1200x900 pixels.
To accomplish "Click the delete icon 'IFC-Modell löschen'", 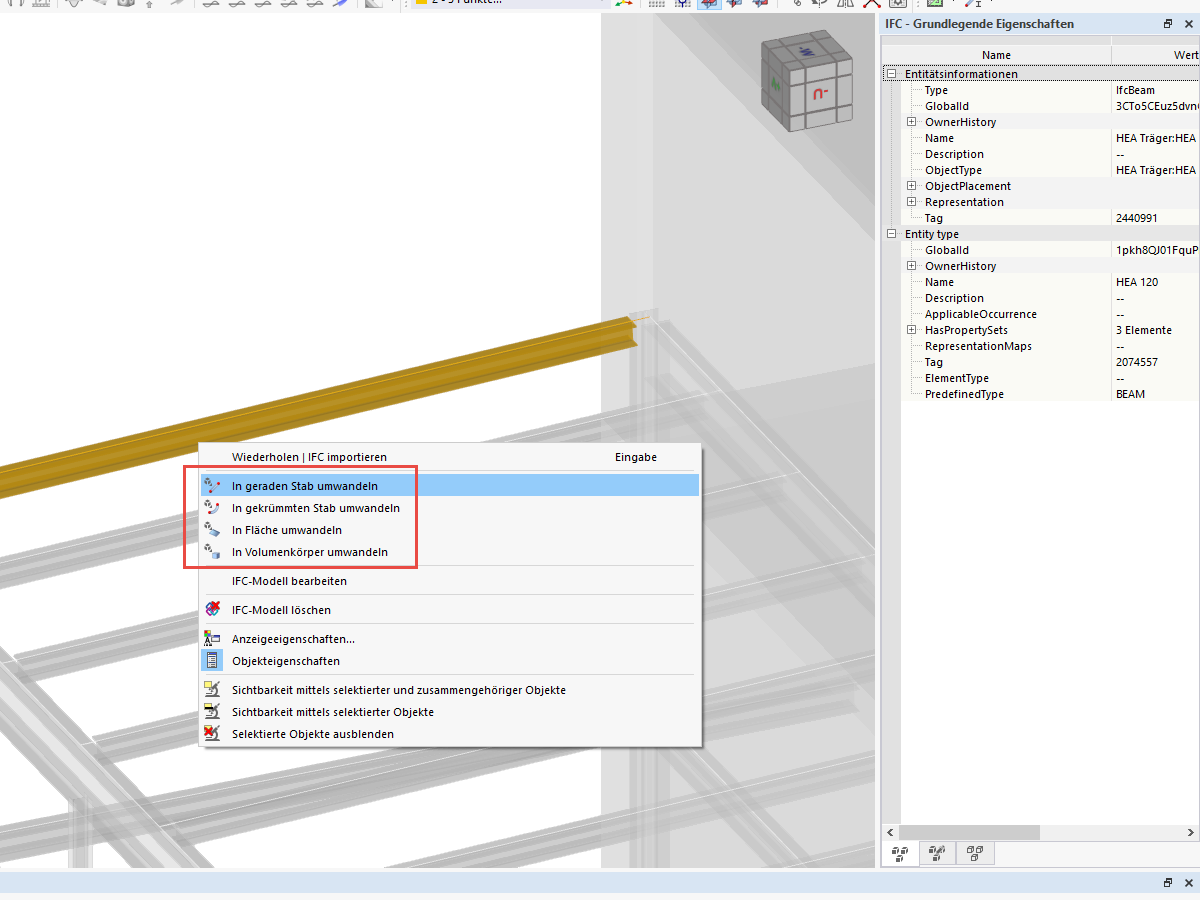I will point(211,609).
